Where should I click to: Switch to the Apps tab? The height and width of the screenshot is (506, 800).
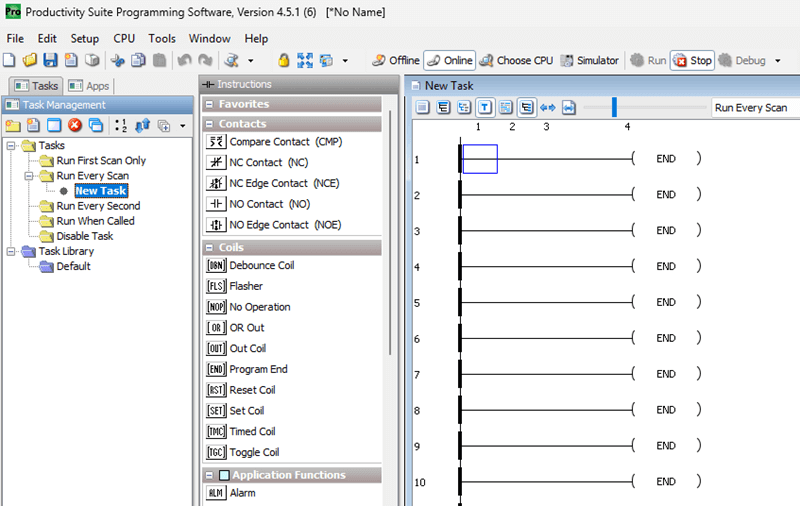[89, 86]
